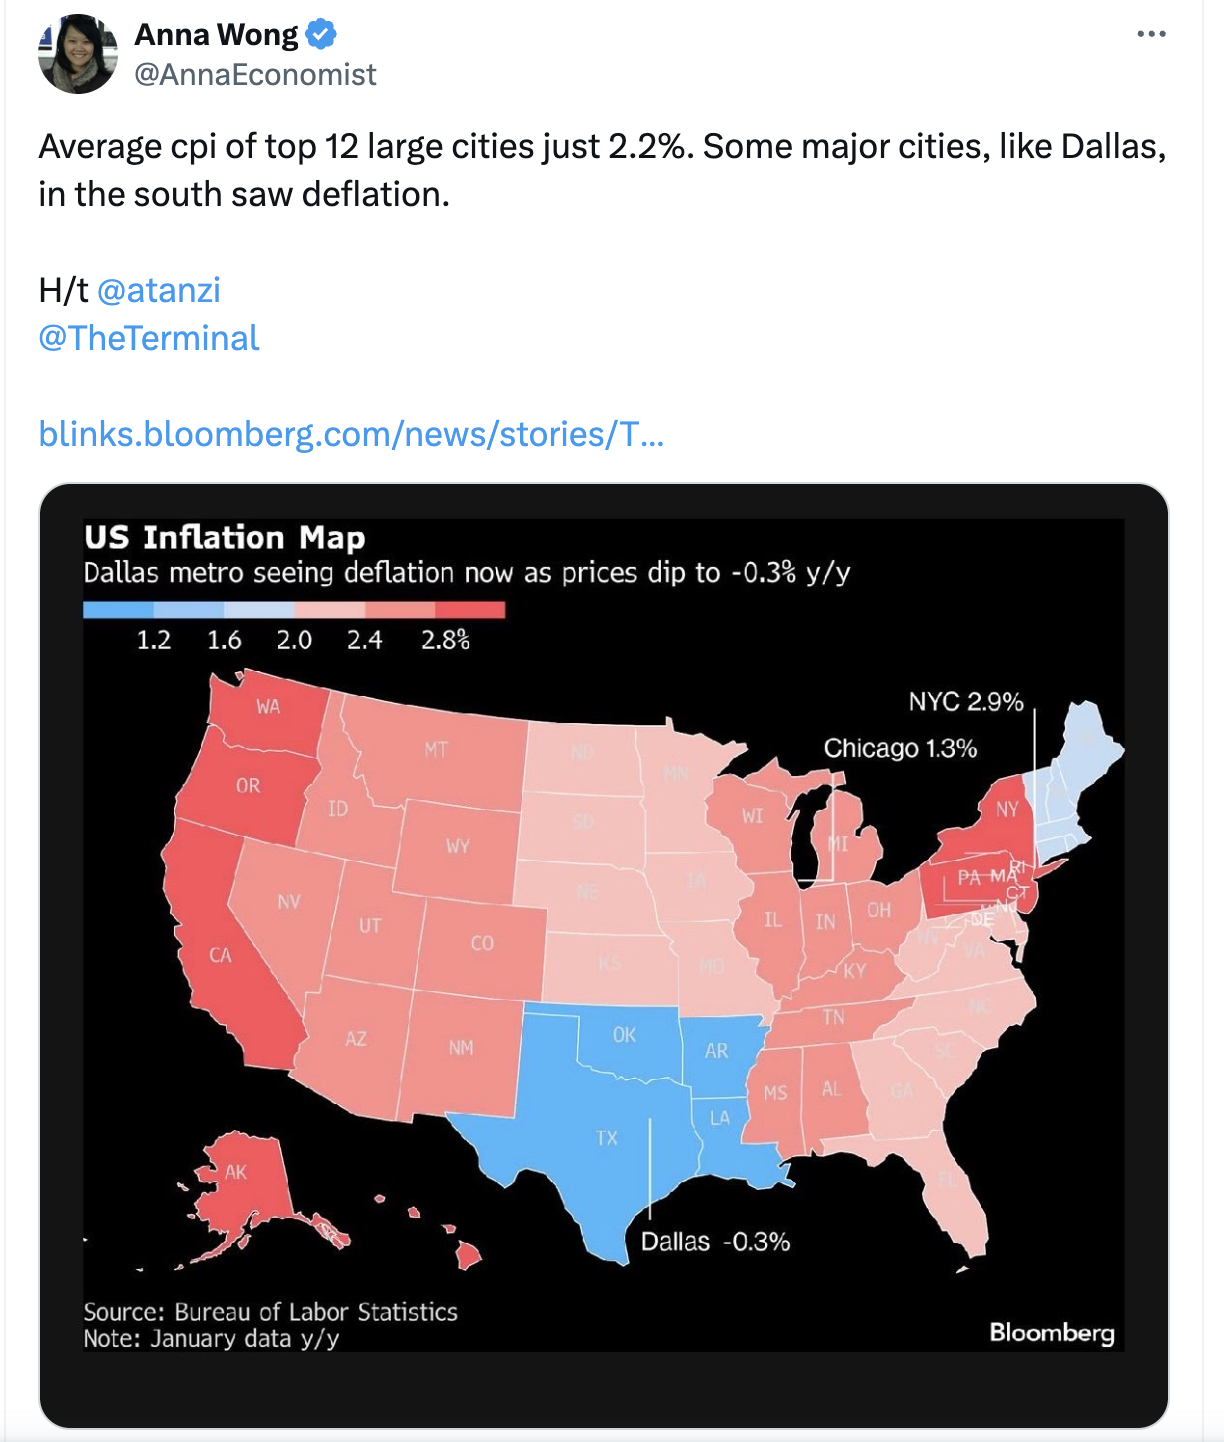Viewport: 1224px width, 1442px height.
Task: Click the blue verified badge
Action: tap(321, 35)
